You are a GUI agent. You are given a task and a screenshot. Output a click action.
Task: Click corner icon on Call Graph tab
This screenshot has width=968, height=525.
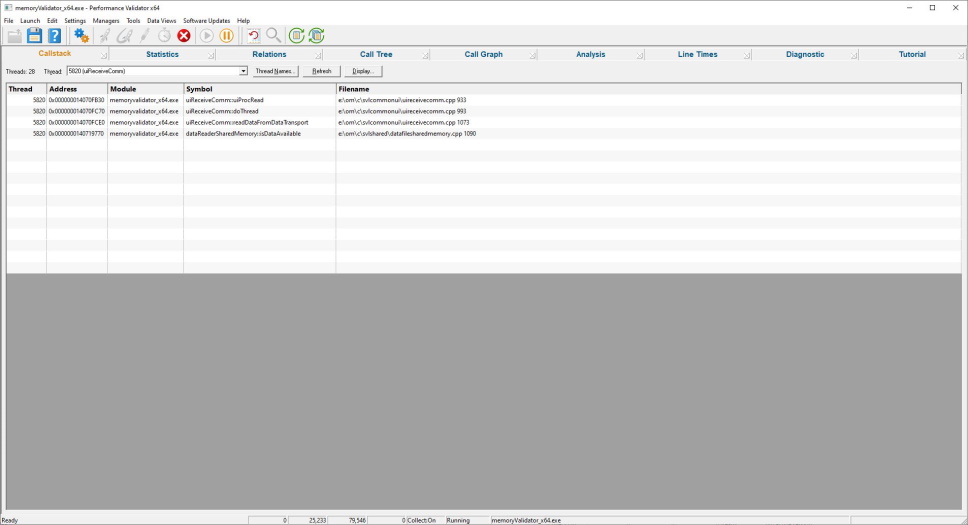click(x=533, y=56)
